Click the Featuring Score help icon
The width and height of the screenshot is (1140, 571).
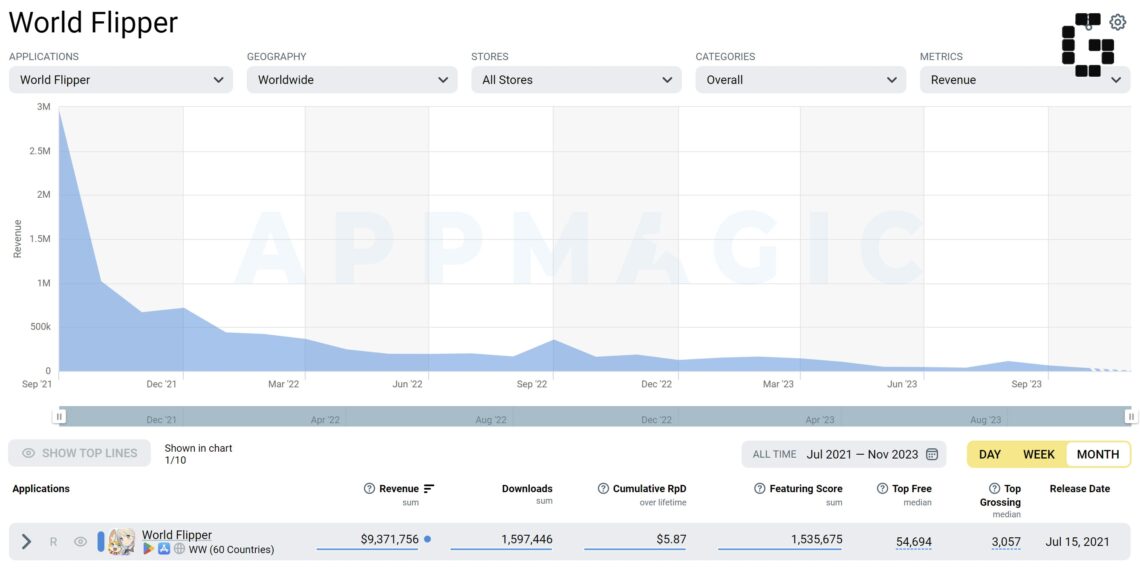coord(760,489)
